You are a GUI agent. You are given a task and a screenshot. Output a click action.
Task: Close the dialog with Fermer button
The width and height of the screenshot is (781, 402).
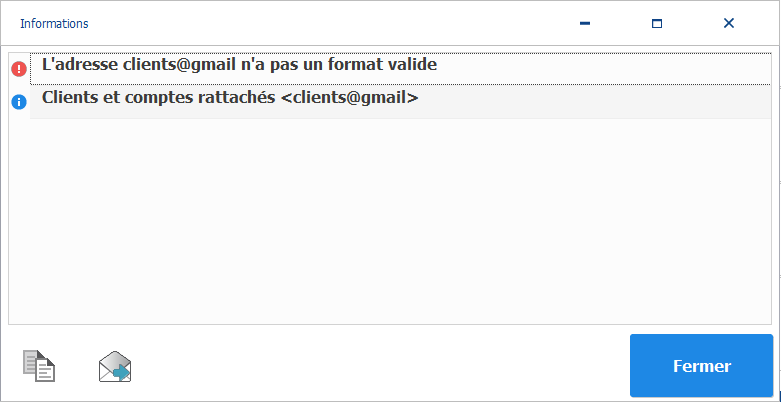[x=701, y=366]
